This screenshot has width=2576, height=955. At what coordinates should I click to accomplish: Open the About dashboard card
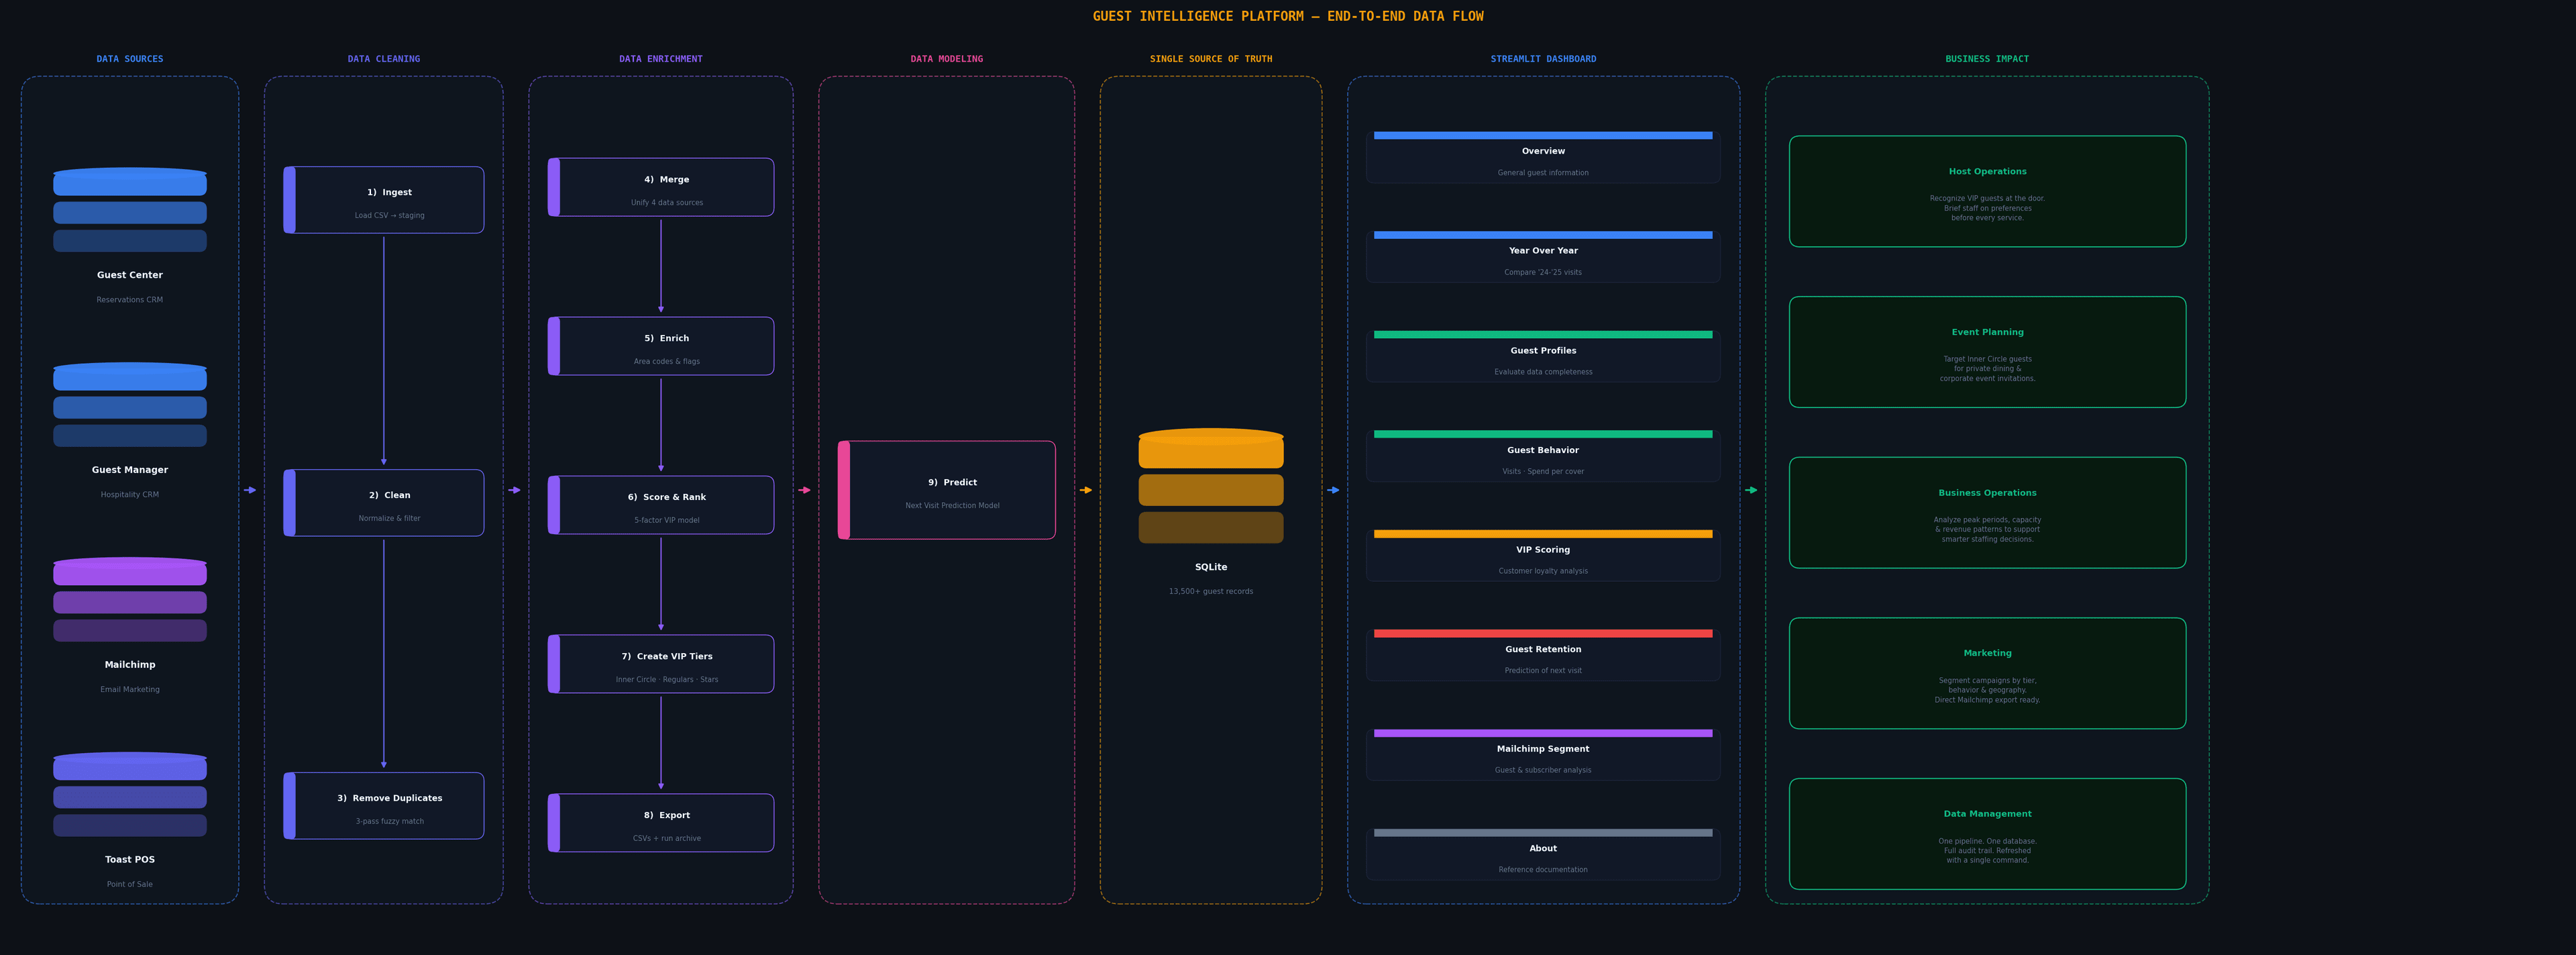click(x=1543, y=854)
